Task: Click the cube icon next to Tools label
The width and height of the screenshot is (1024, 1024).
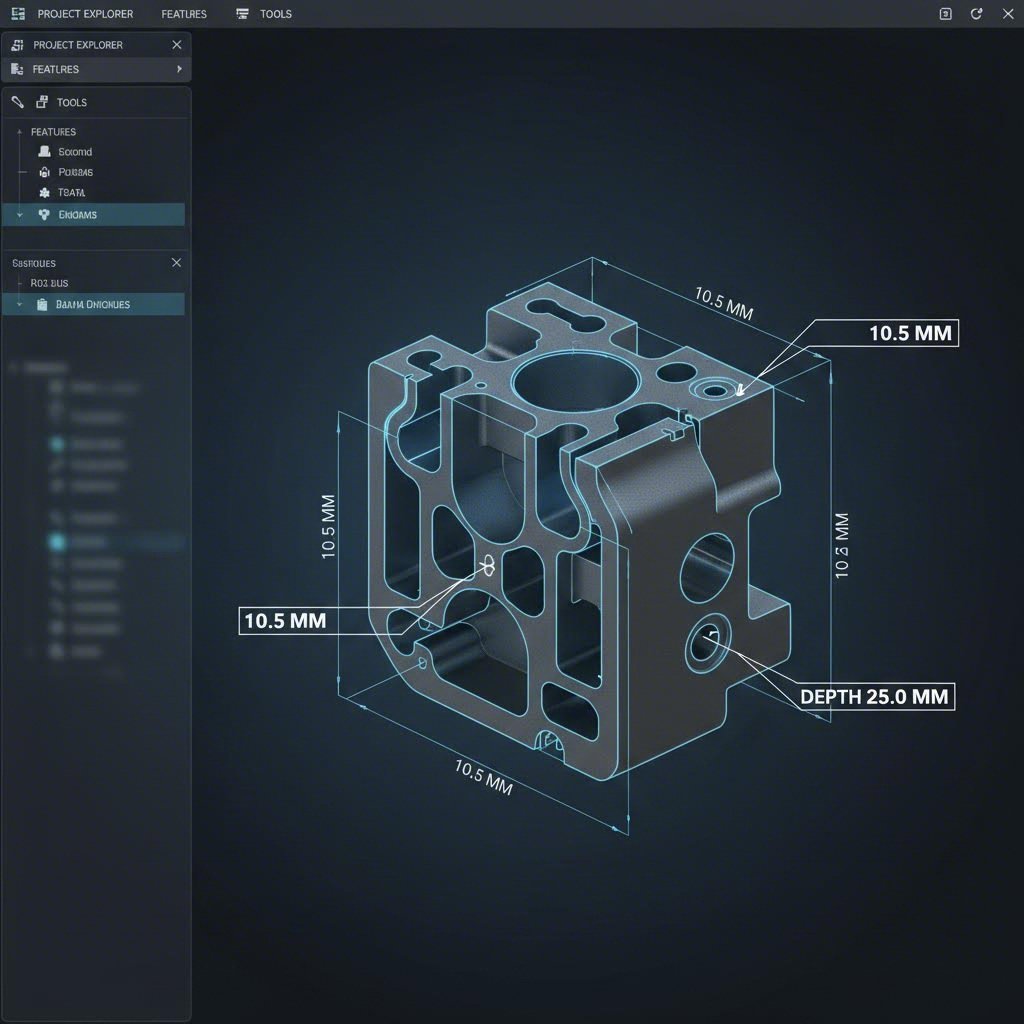Action: click(x=43, y=101)
